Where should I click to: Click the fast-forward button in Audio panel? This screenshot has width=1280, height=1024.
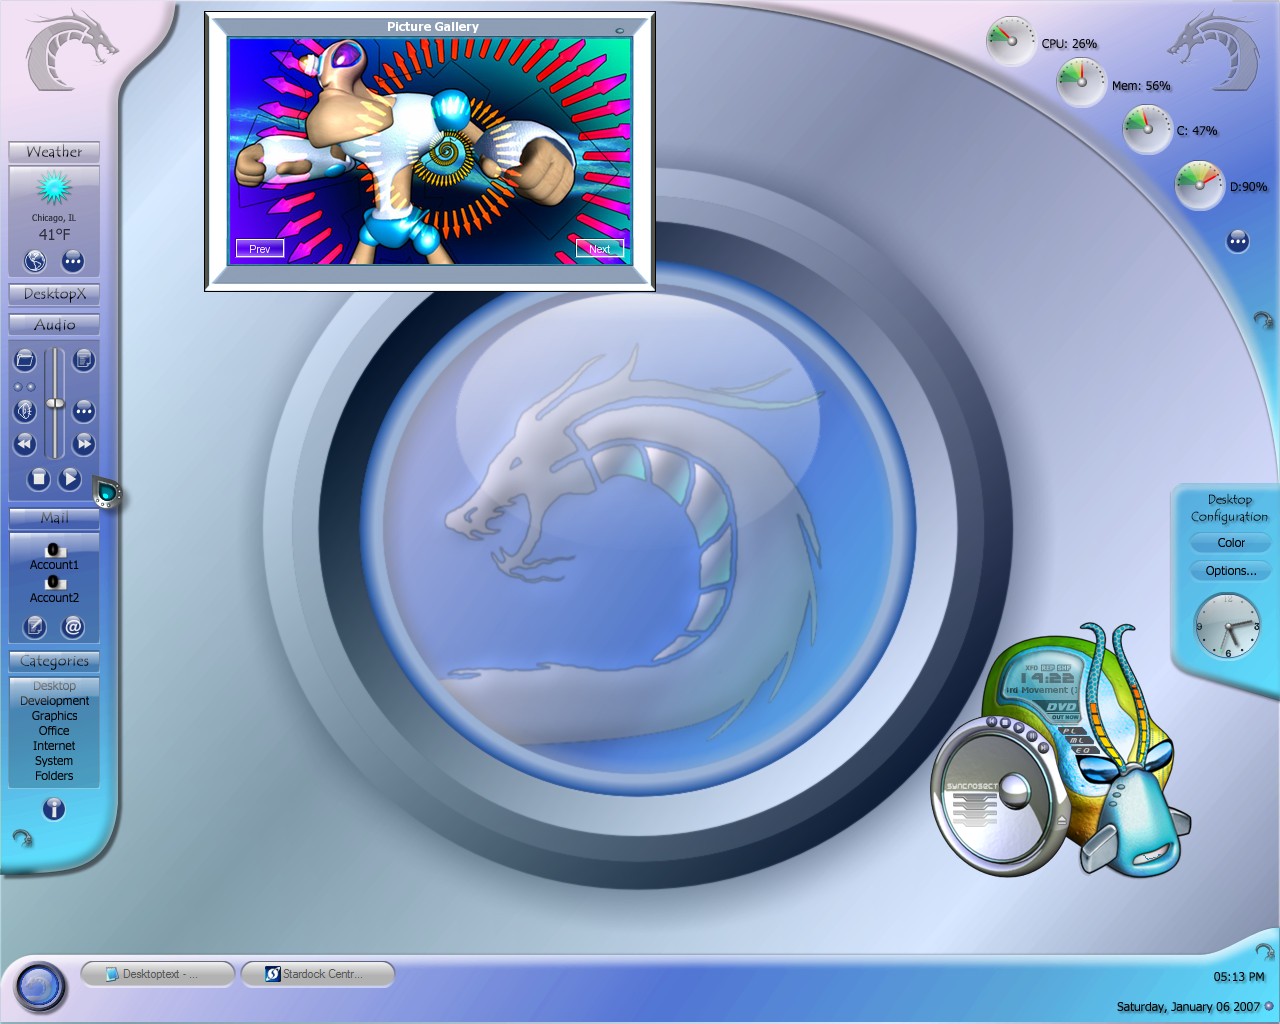coord(84,443)
